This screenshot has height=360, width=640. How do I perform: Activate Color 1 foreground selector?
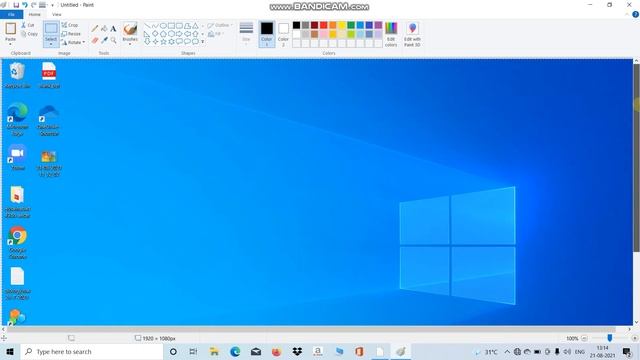point(267,34)
